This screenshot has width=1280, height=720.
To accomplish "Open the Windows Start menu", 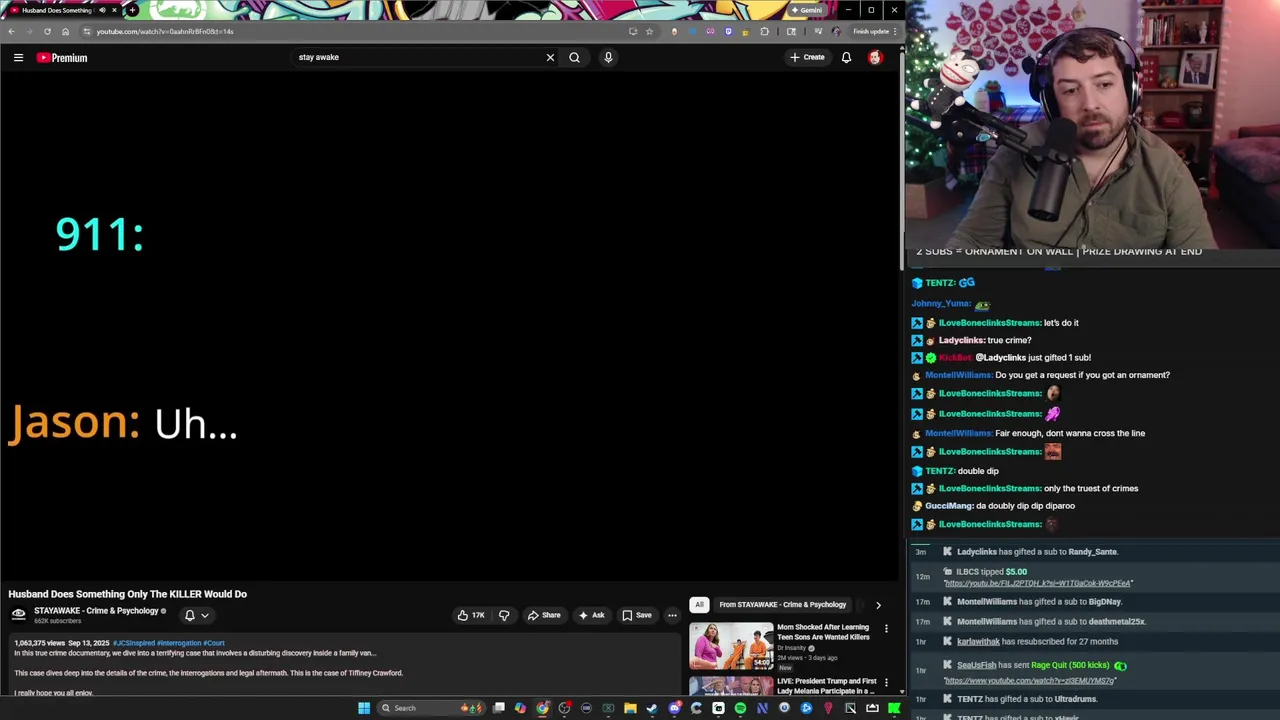I will click(364, 708).
